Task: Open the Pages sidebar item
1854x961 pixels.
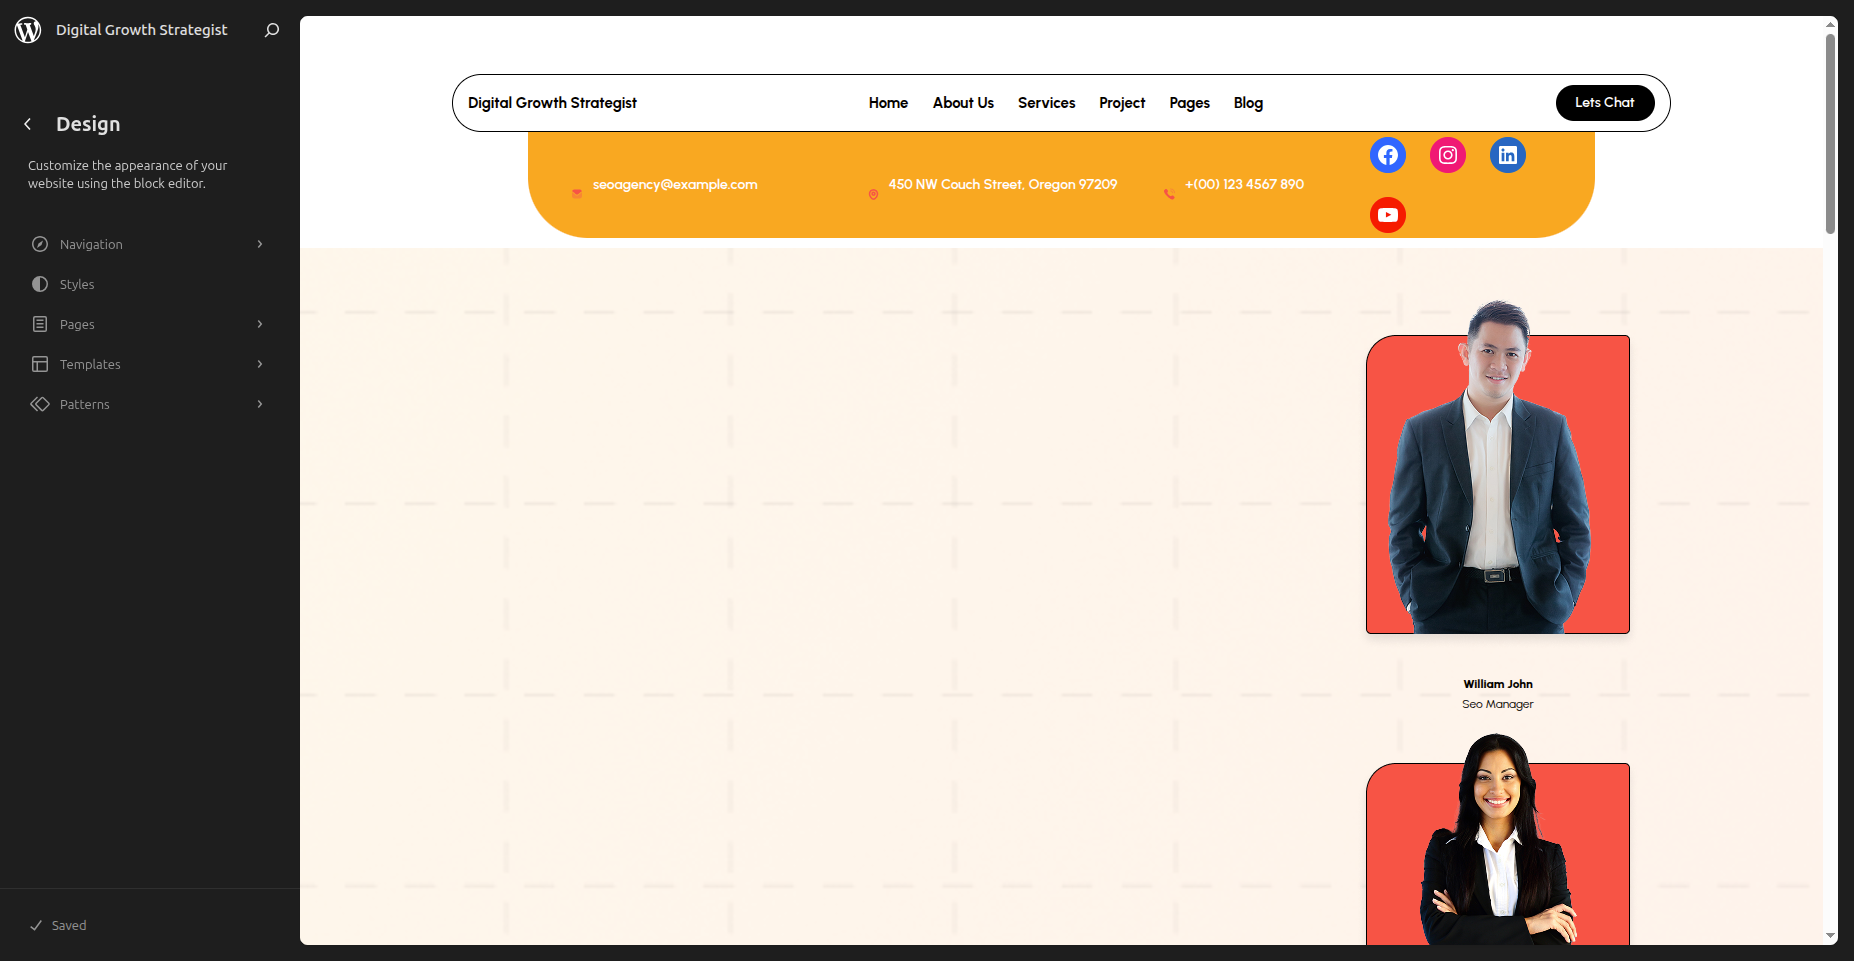Action: [x=148, y=324]
